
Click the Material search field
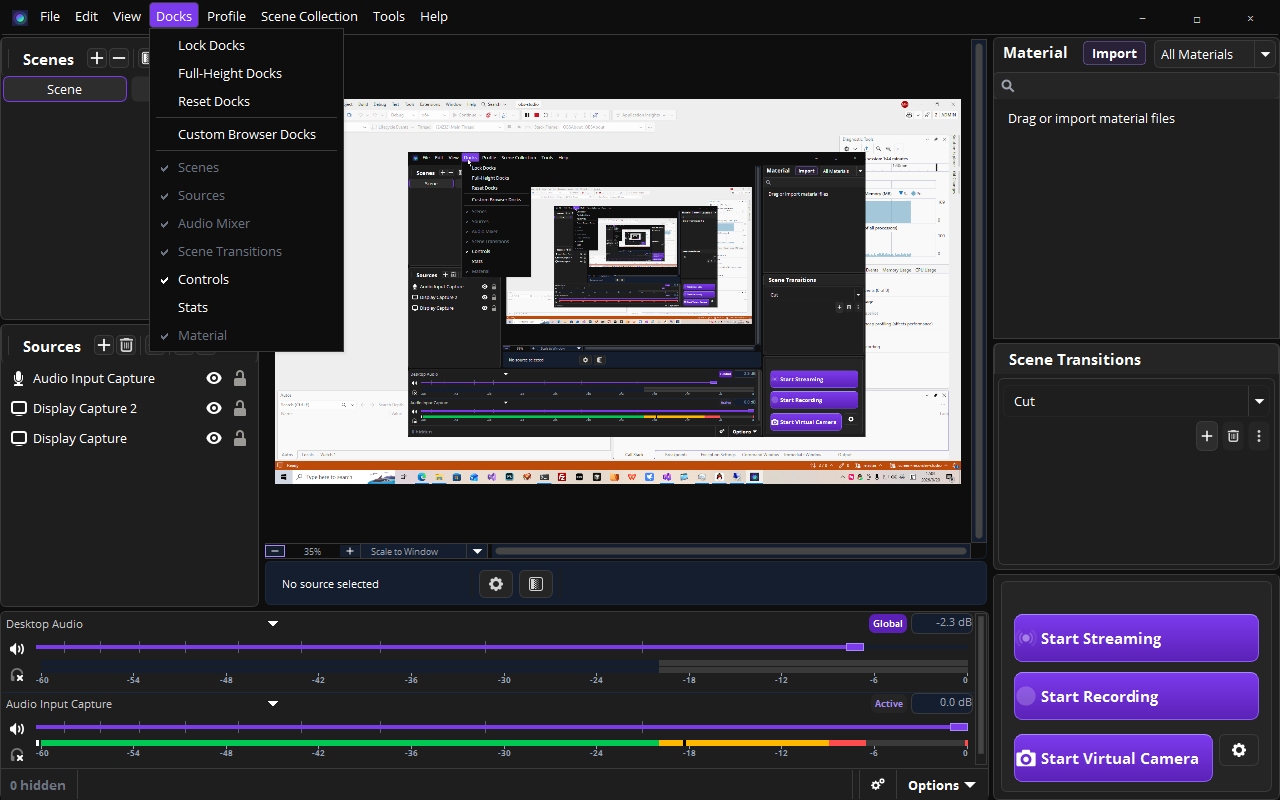pos(1136,86)
